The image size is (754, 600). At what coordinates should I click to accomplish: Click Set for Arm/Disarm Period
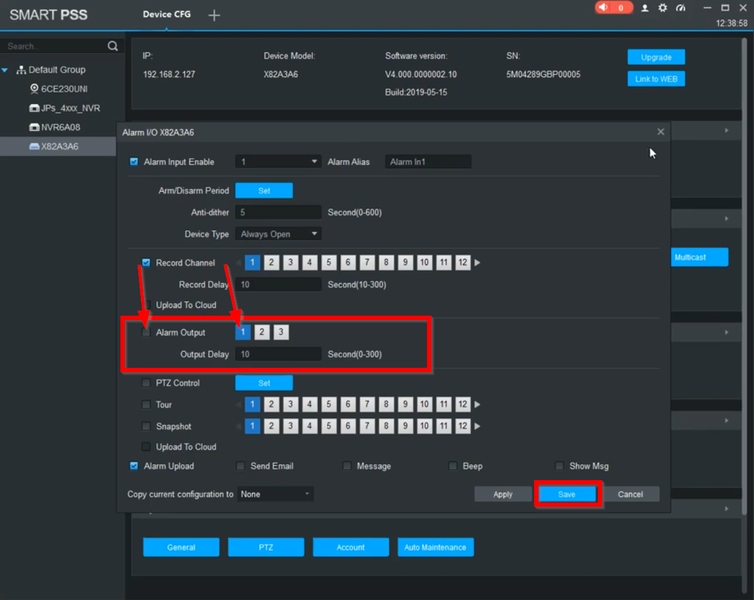(264, 191)
